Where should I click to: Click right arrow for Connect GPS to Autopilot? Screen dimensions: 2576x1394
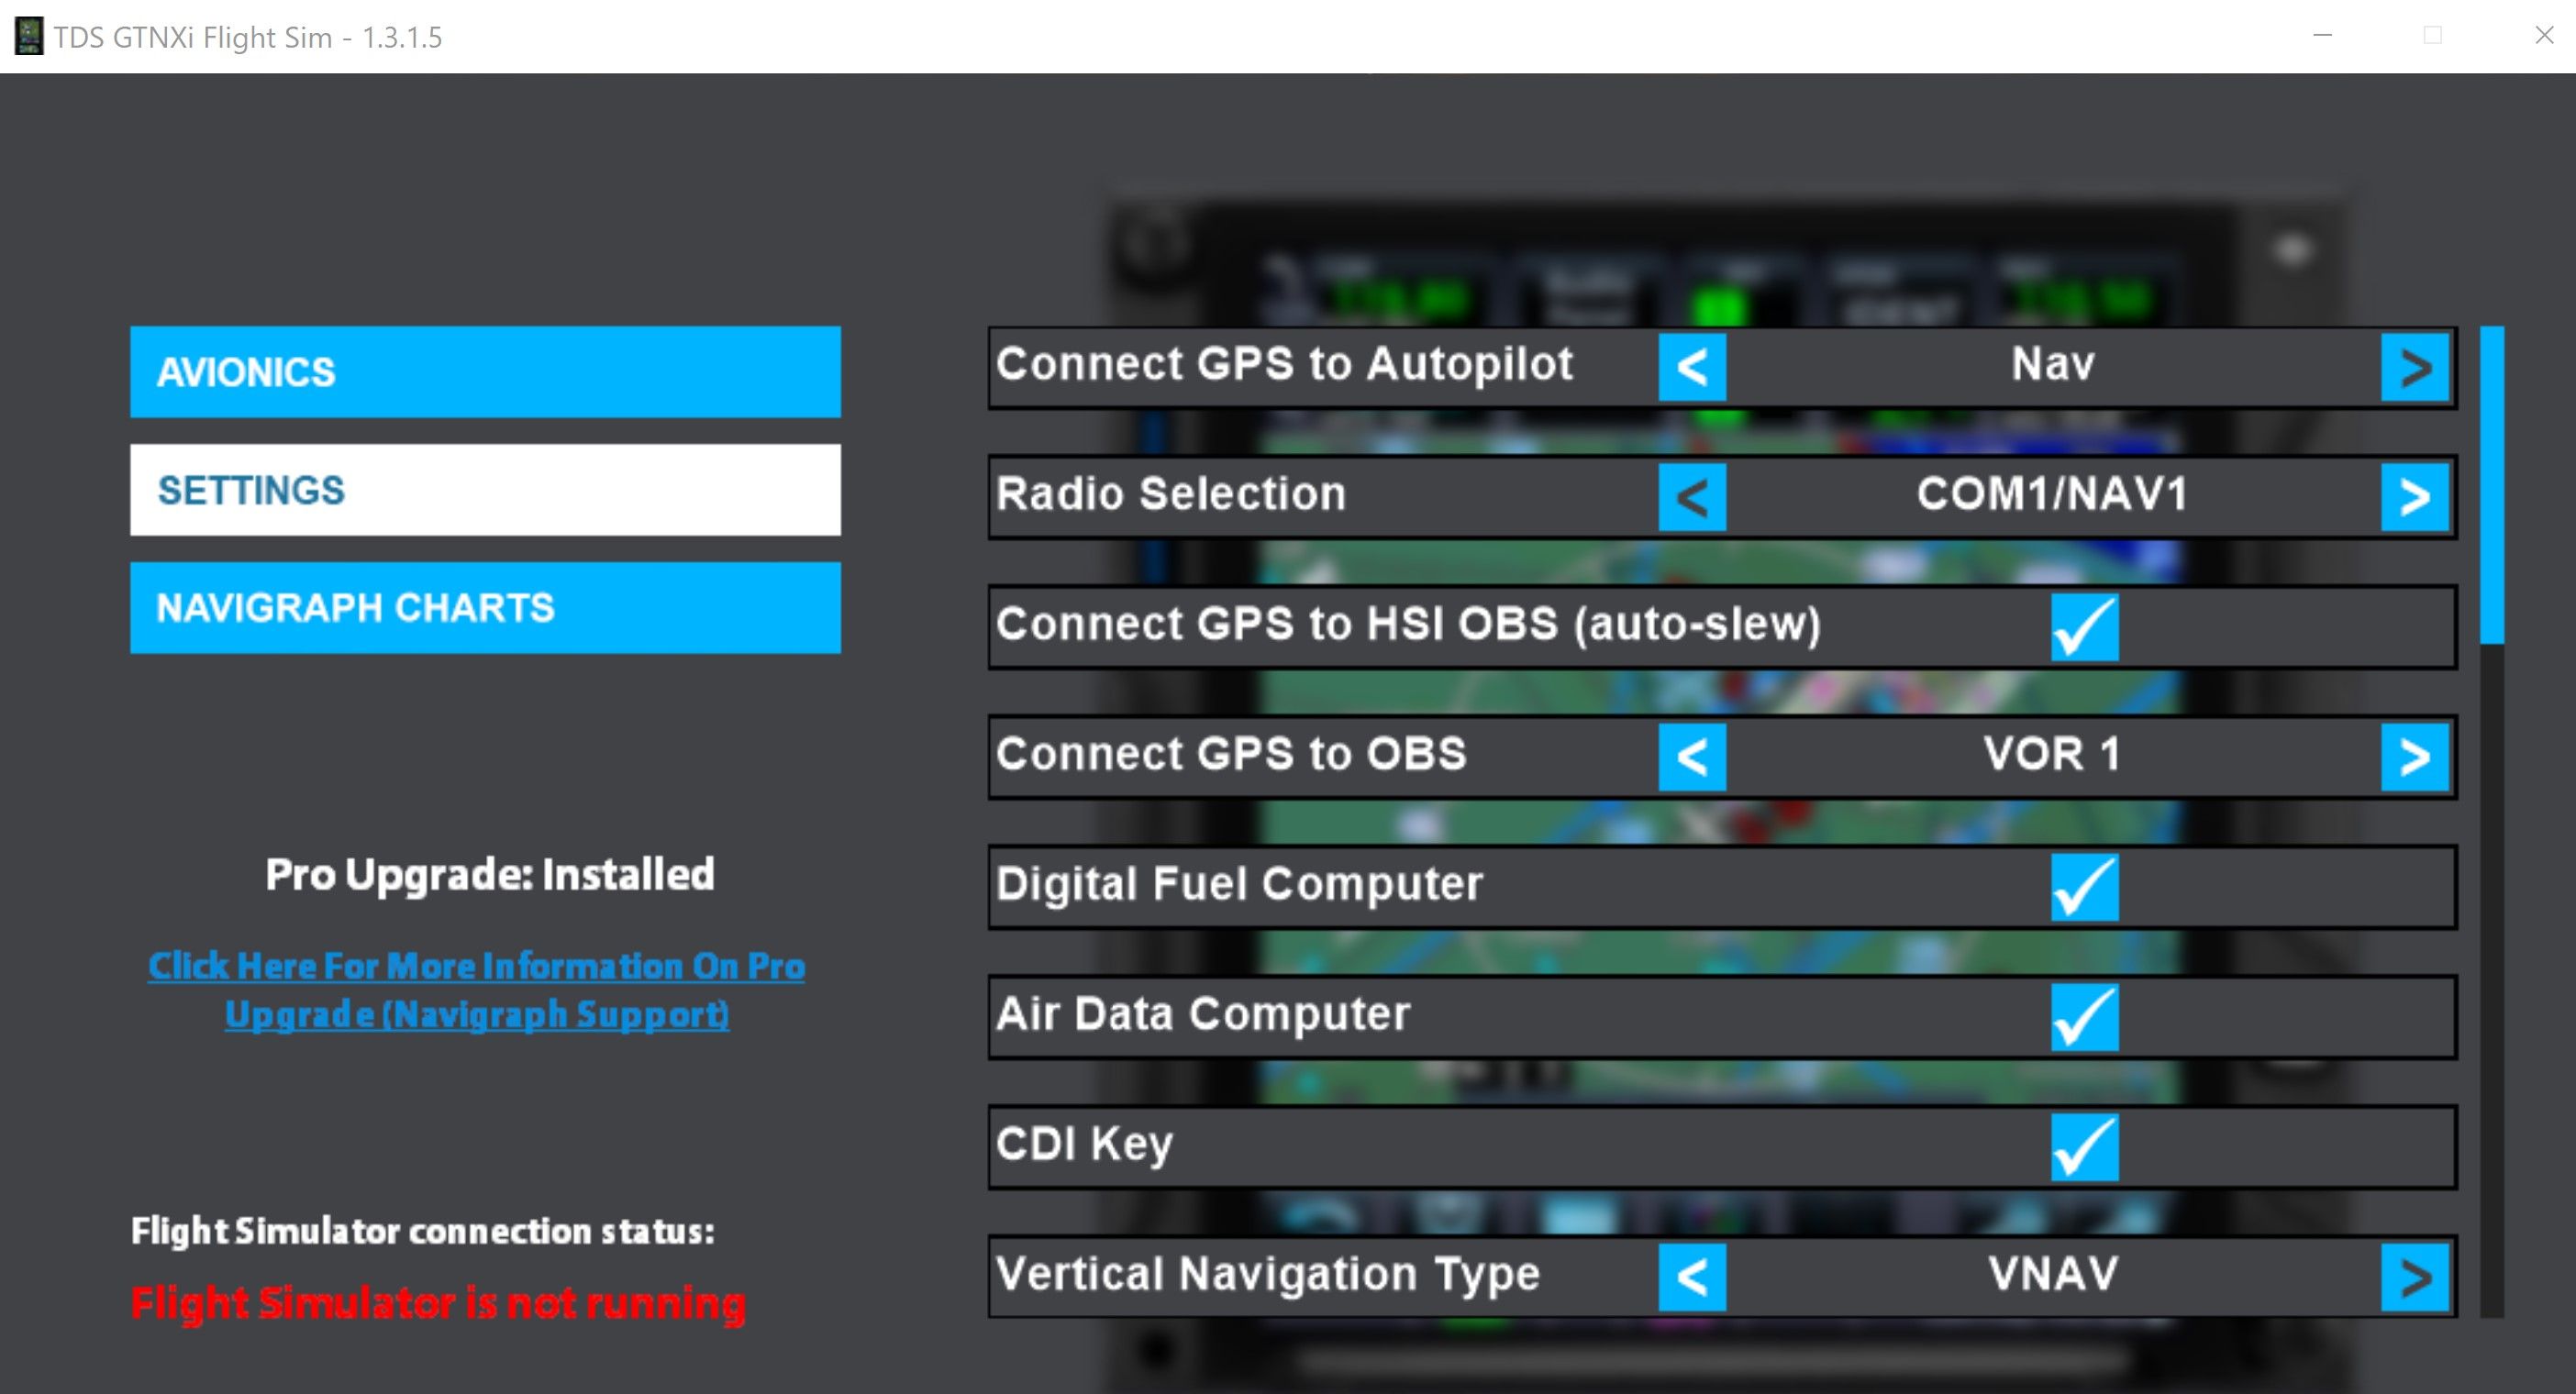click(2415, 367)
